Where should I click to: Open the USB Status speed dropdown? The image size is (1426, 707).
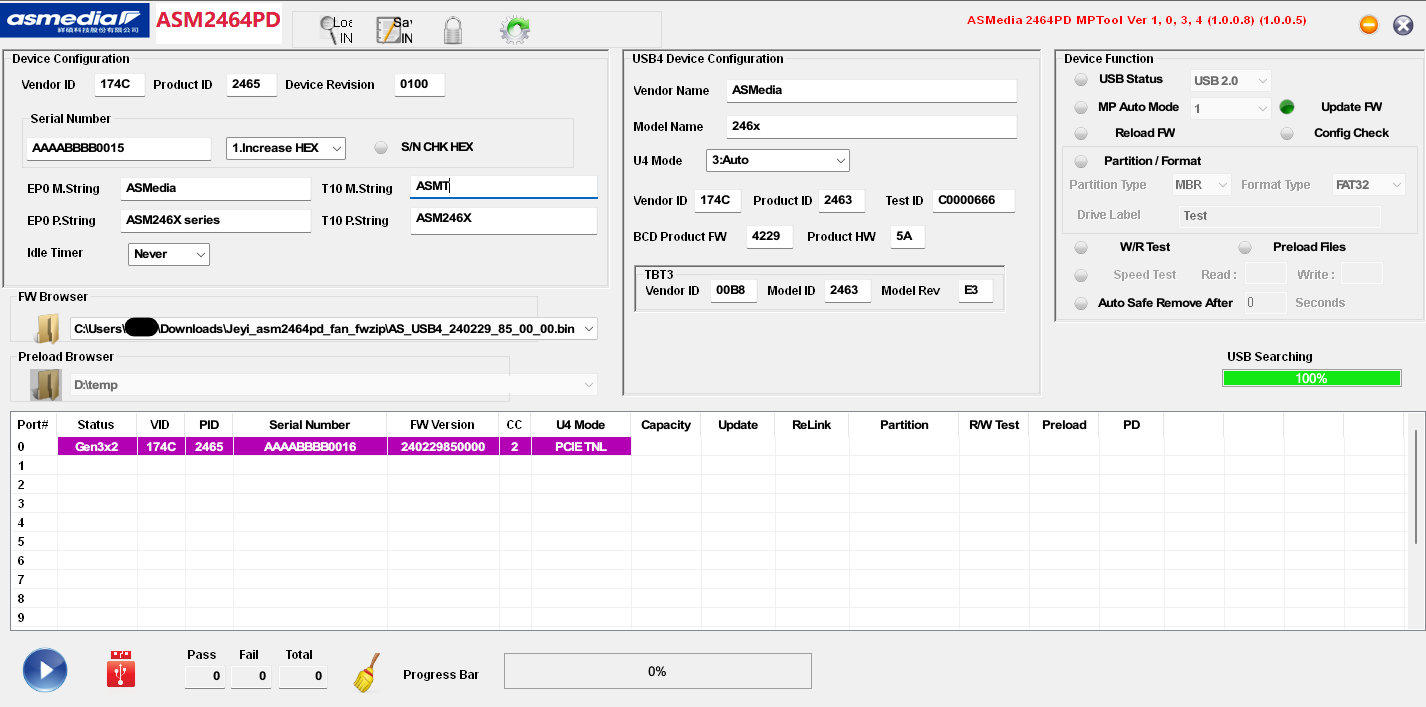[x=1230, y=80]
